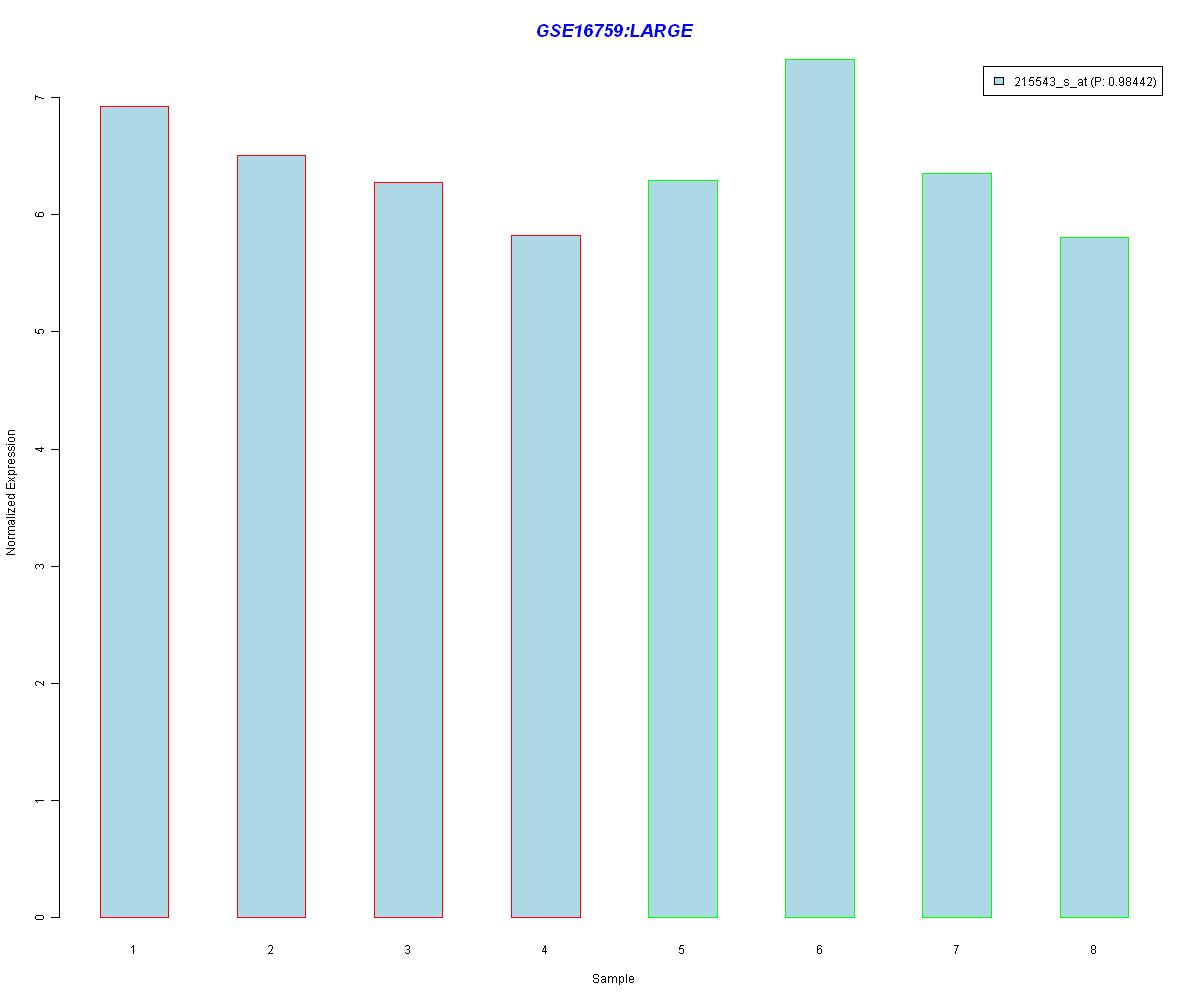
Task: Click y-axis tick value 6 on vertical axis
Action: pos(39,214)
